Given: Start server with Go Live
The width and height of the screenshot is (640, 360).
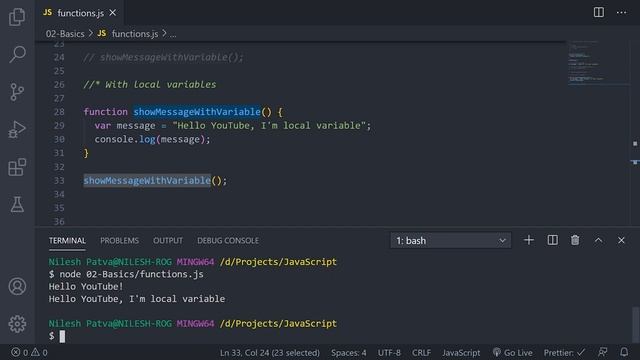Looking at the screenshot, I should coord(512,352).
